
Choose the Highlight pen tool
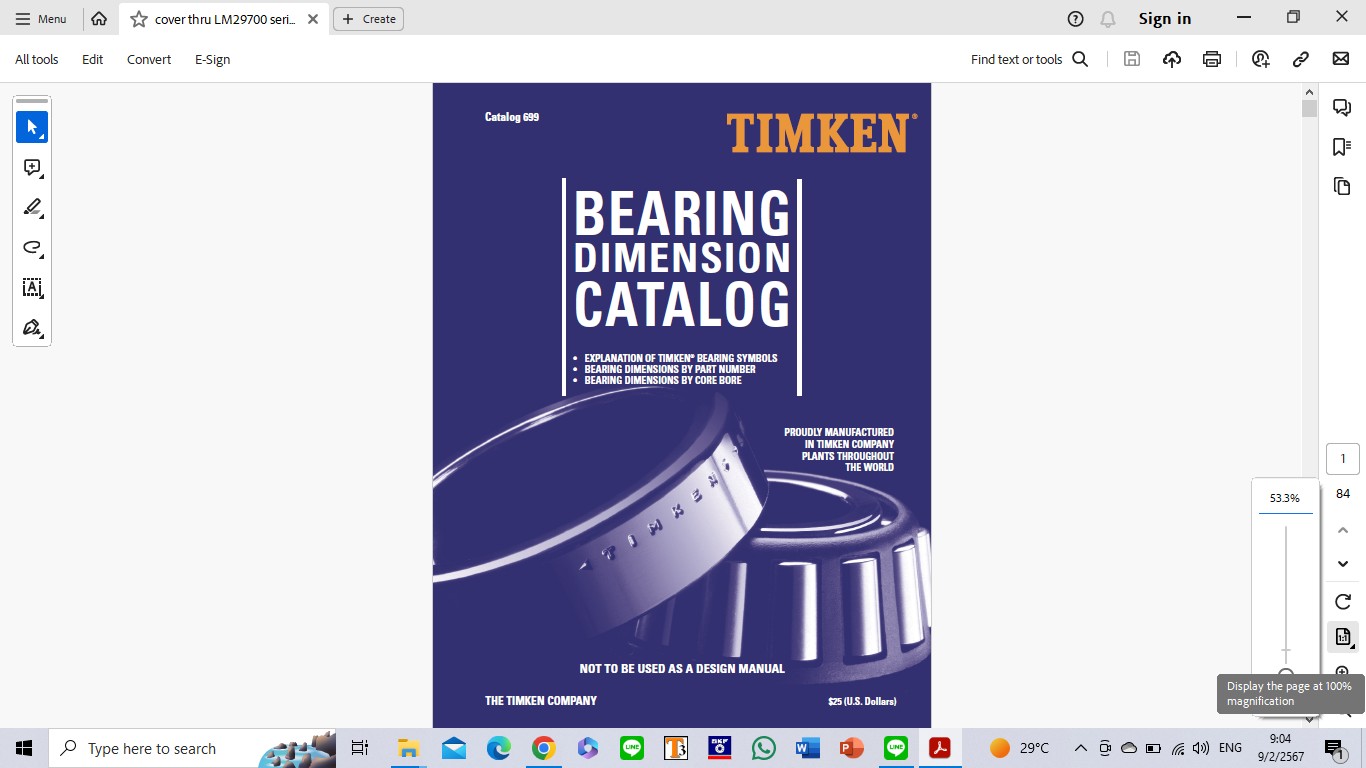tap(32, 208)
